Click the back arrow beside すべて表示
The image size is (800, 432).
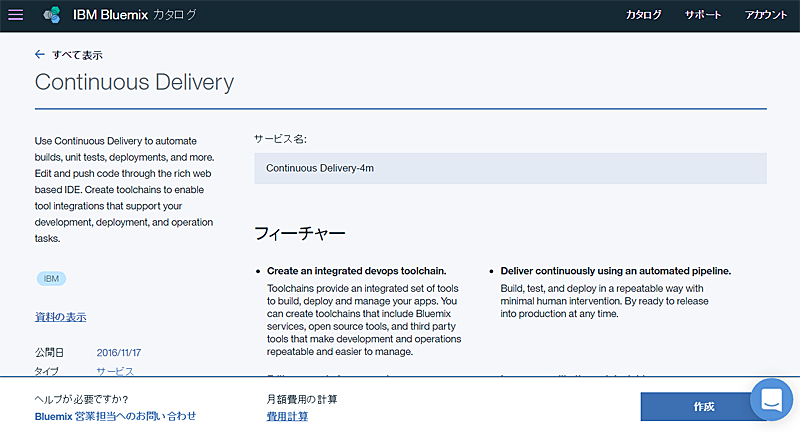pos(40,54)
